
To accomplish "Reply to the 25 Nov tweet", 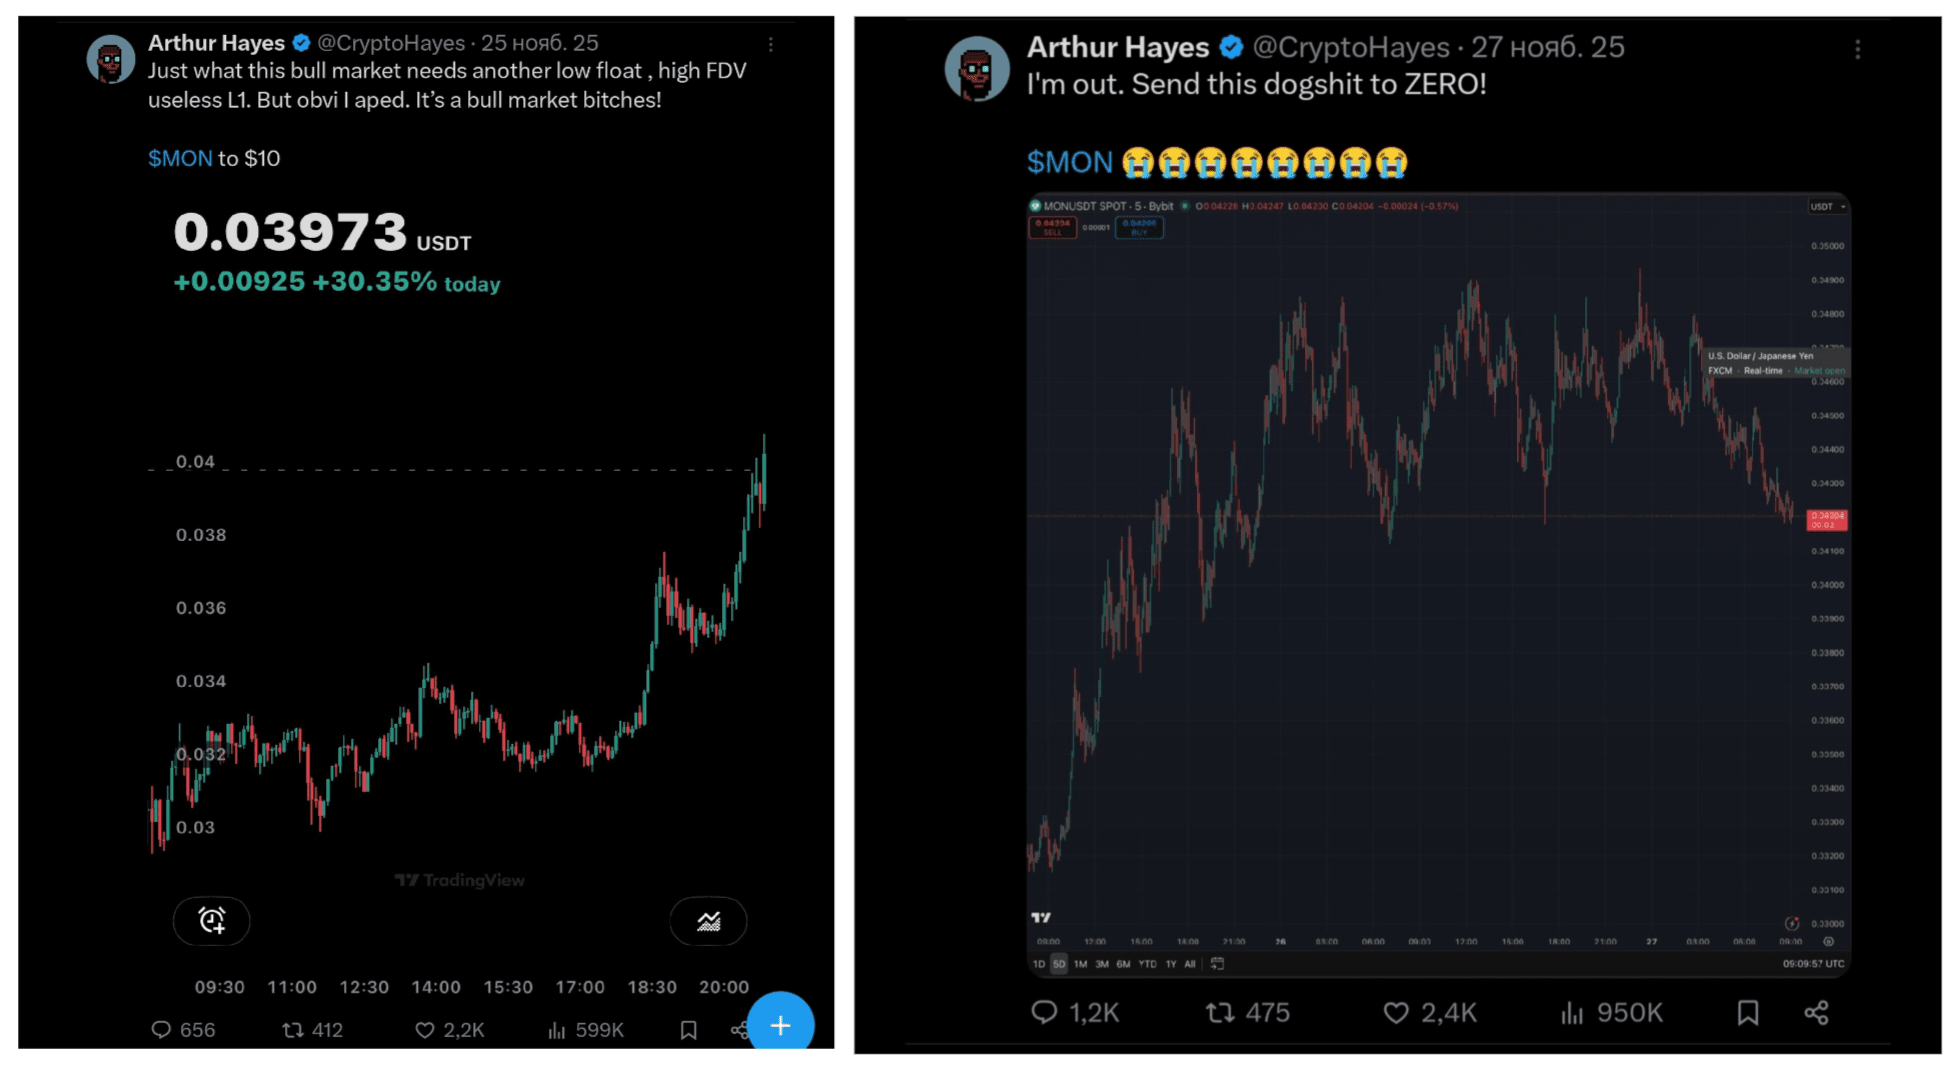I will click(x=161, y=1029).
